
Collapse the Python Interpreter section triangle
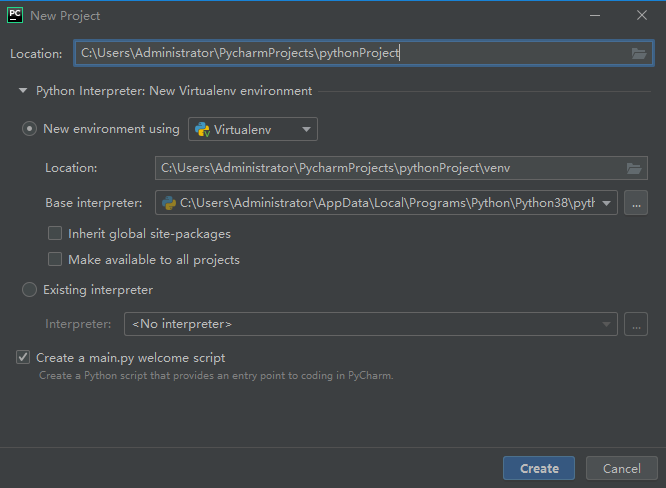coord(23,91)
